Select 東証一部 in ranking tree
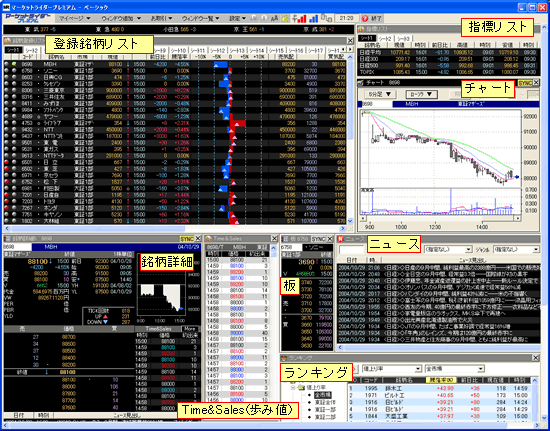Viewport: 550px width, 431px height. (324, 410)
